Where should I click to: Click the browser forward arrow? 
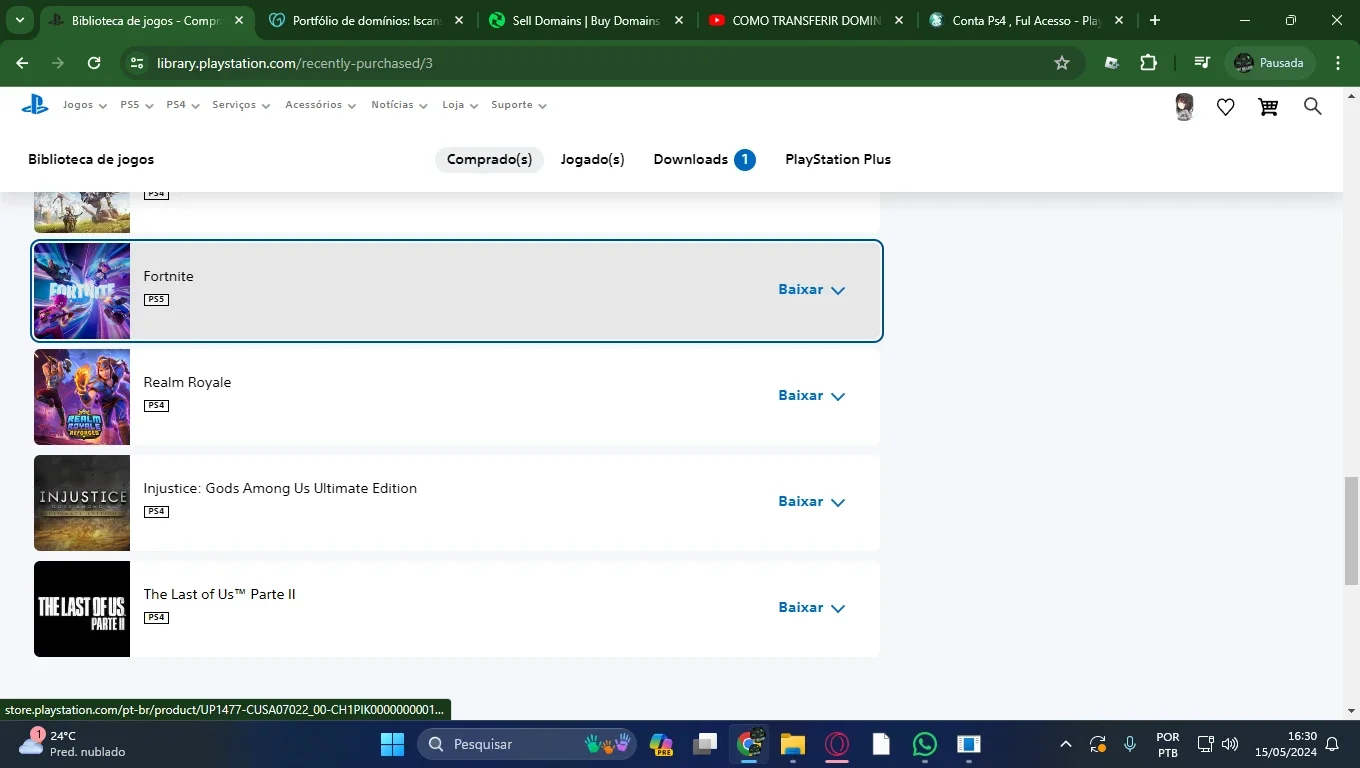pos(58,63)
